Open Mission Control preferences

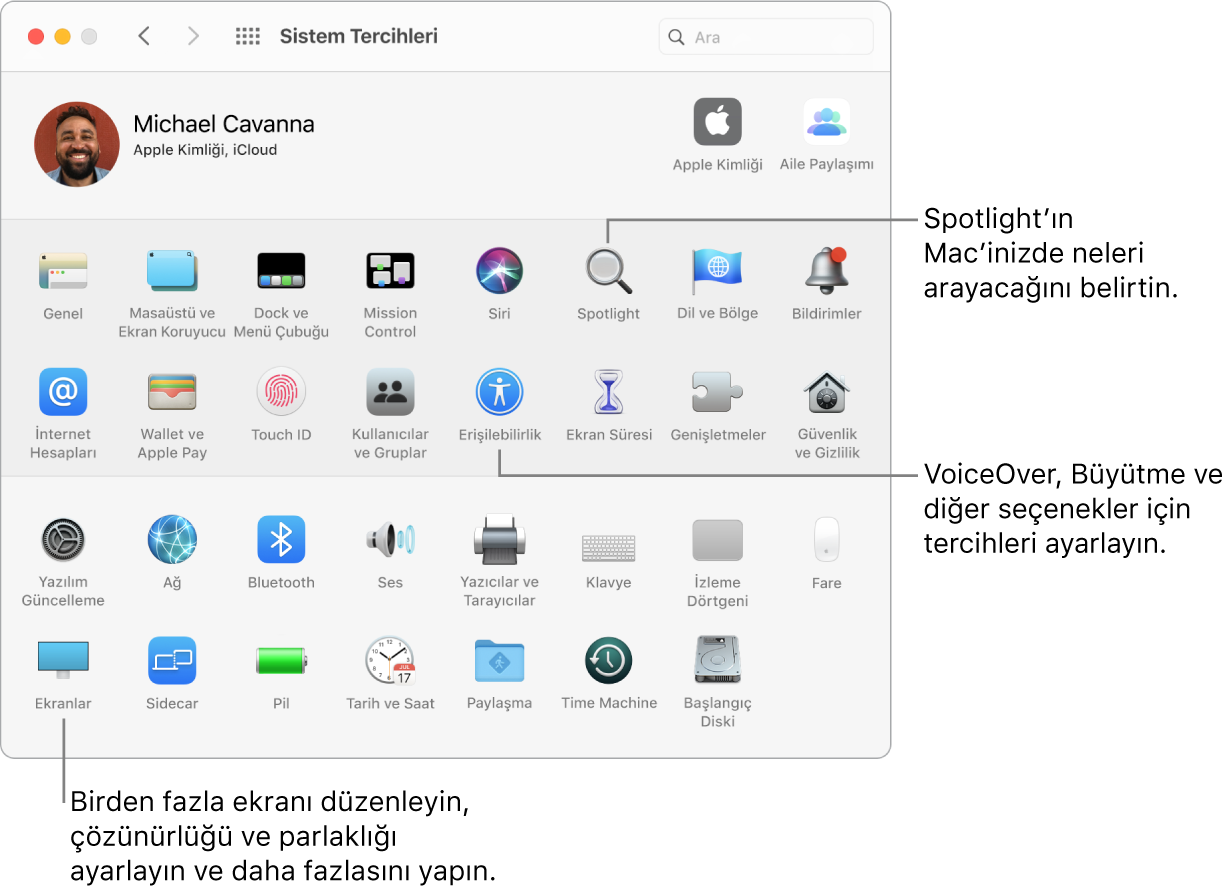(x=390, y=270)
